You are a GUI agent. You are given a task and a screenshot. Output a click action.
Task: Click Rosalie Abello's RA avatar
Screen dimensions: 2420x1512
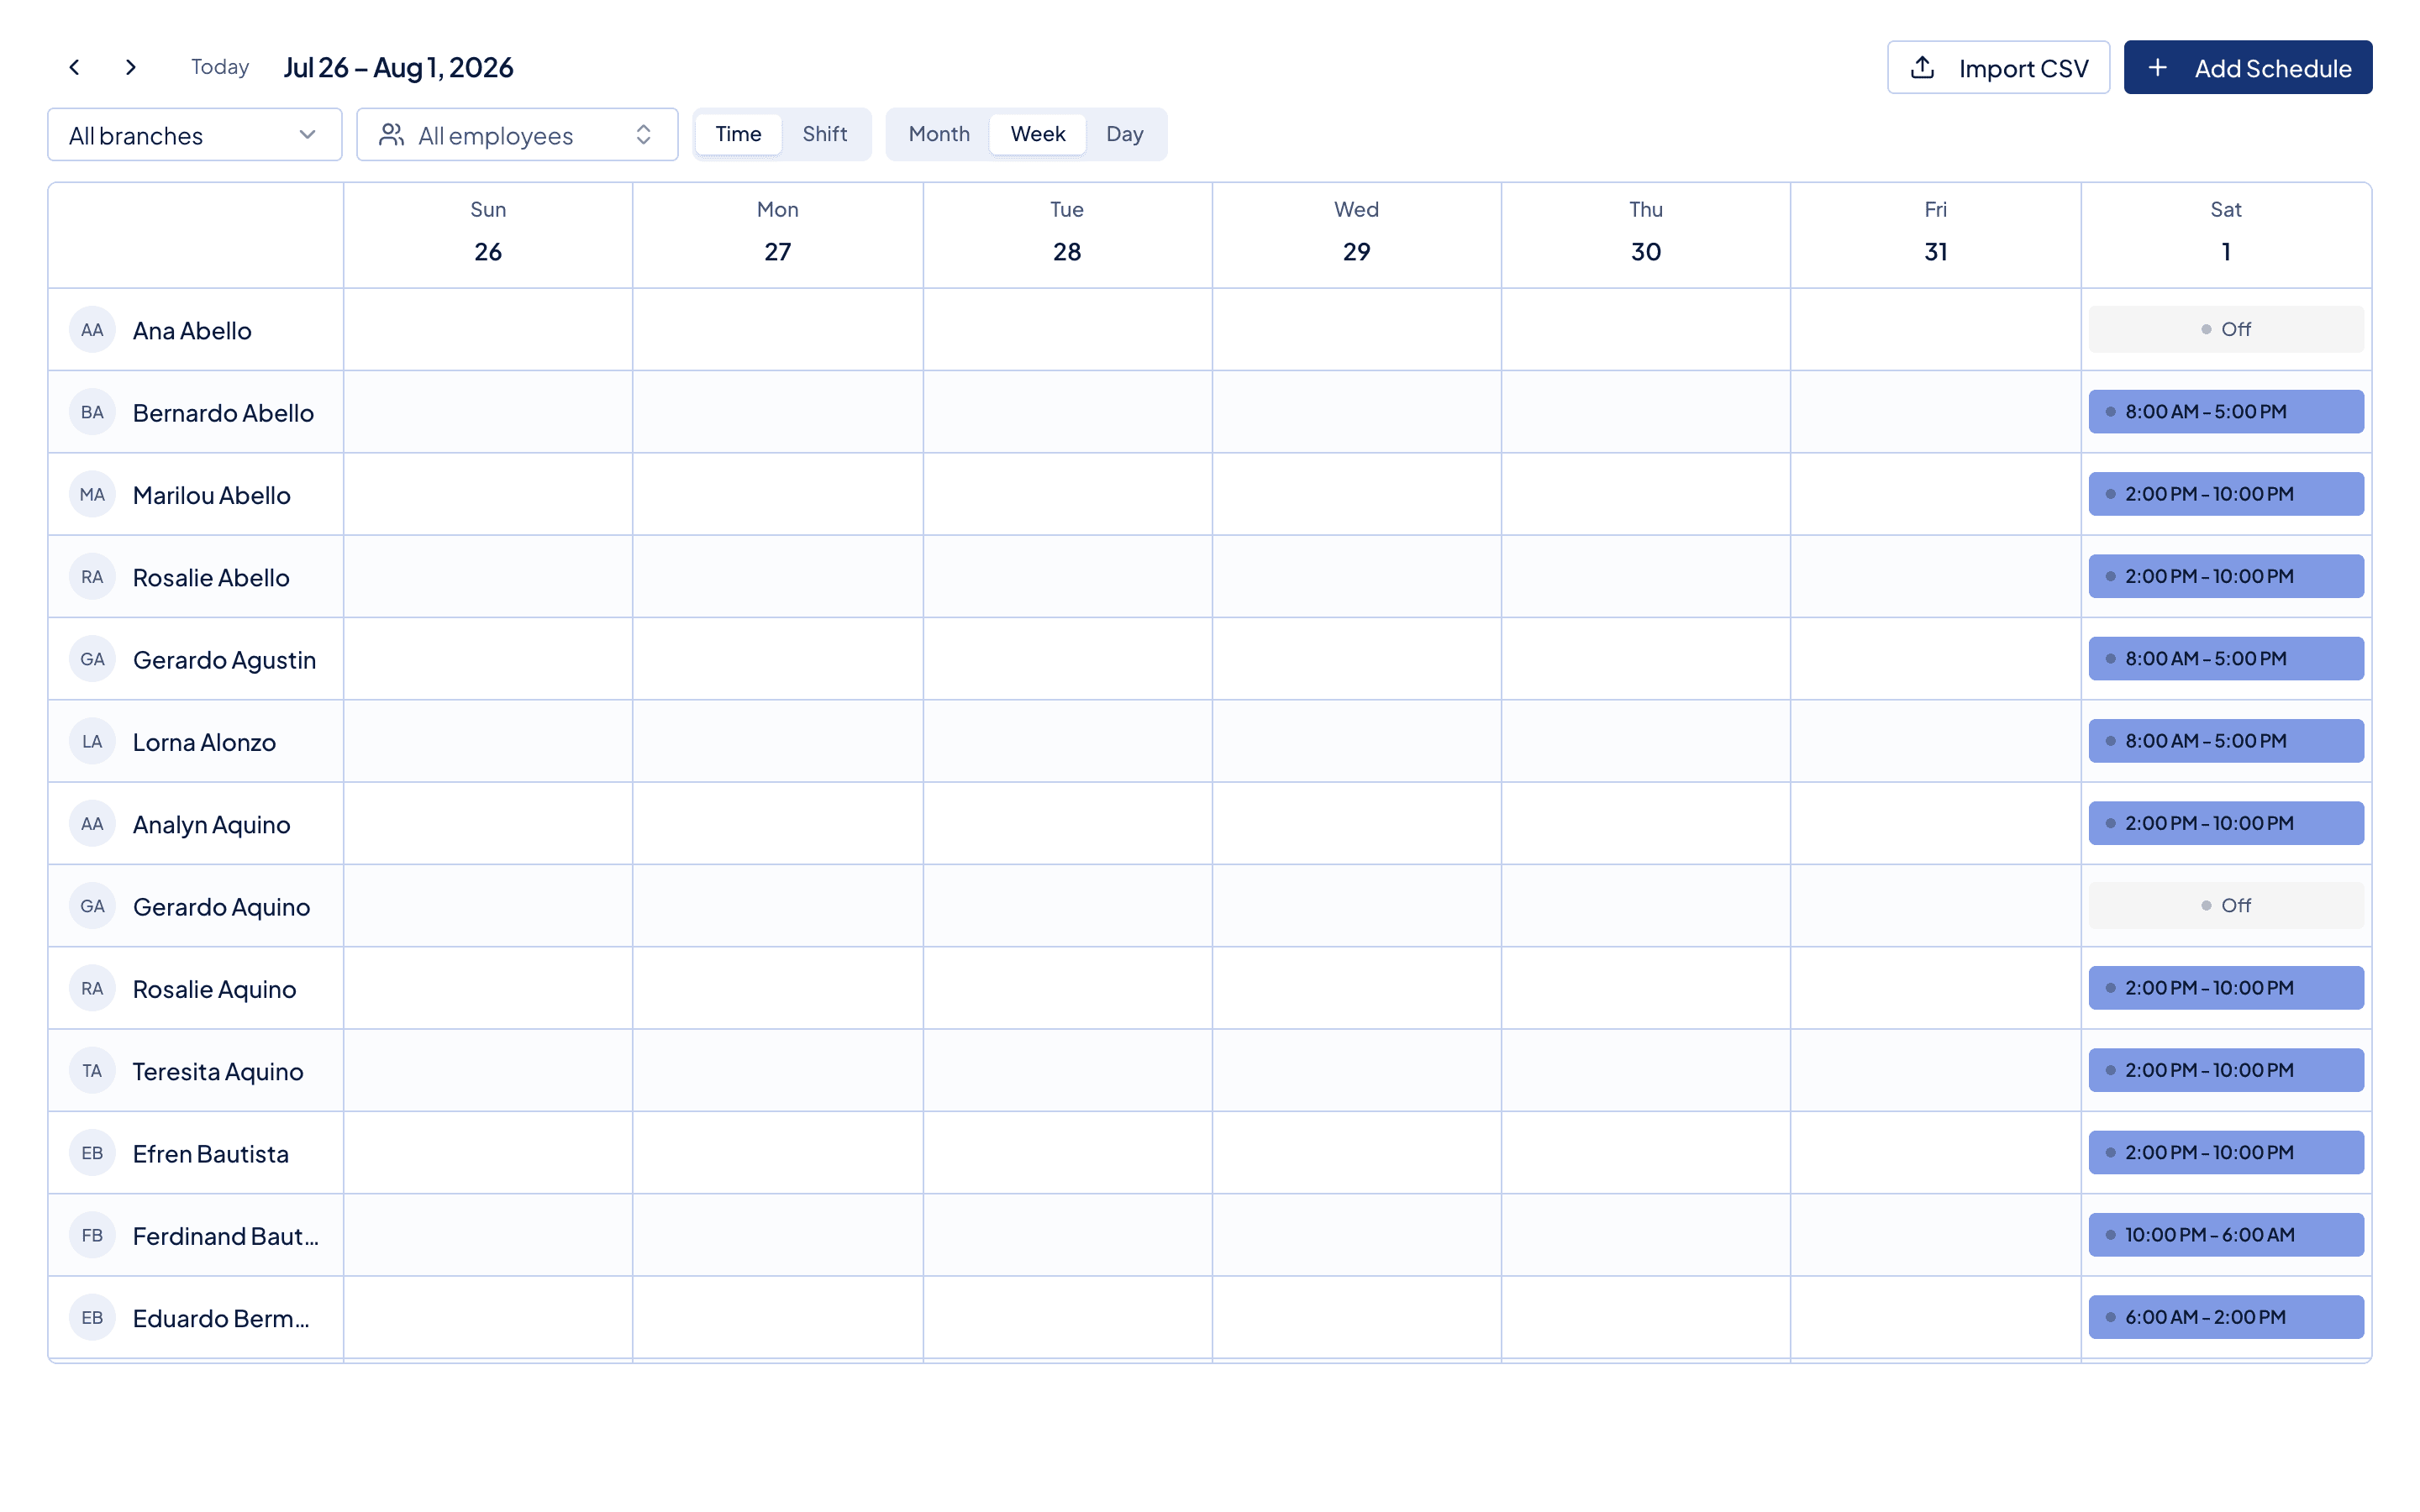(92, 577)
